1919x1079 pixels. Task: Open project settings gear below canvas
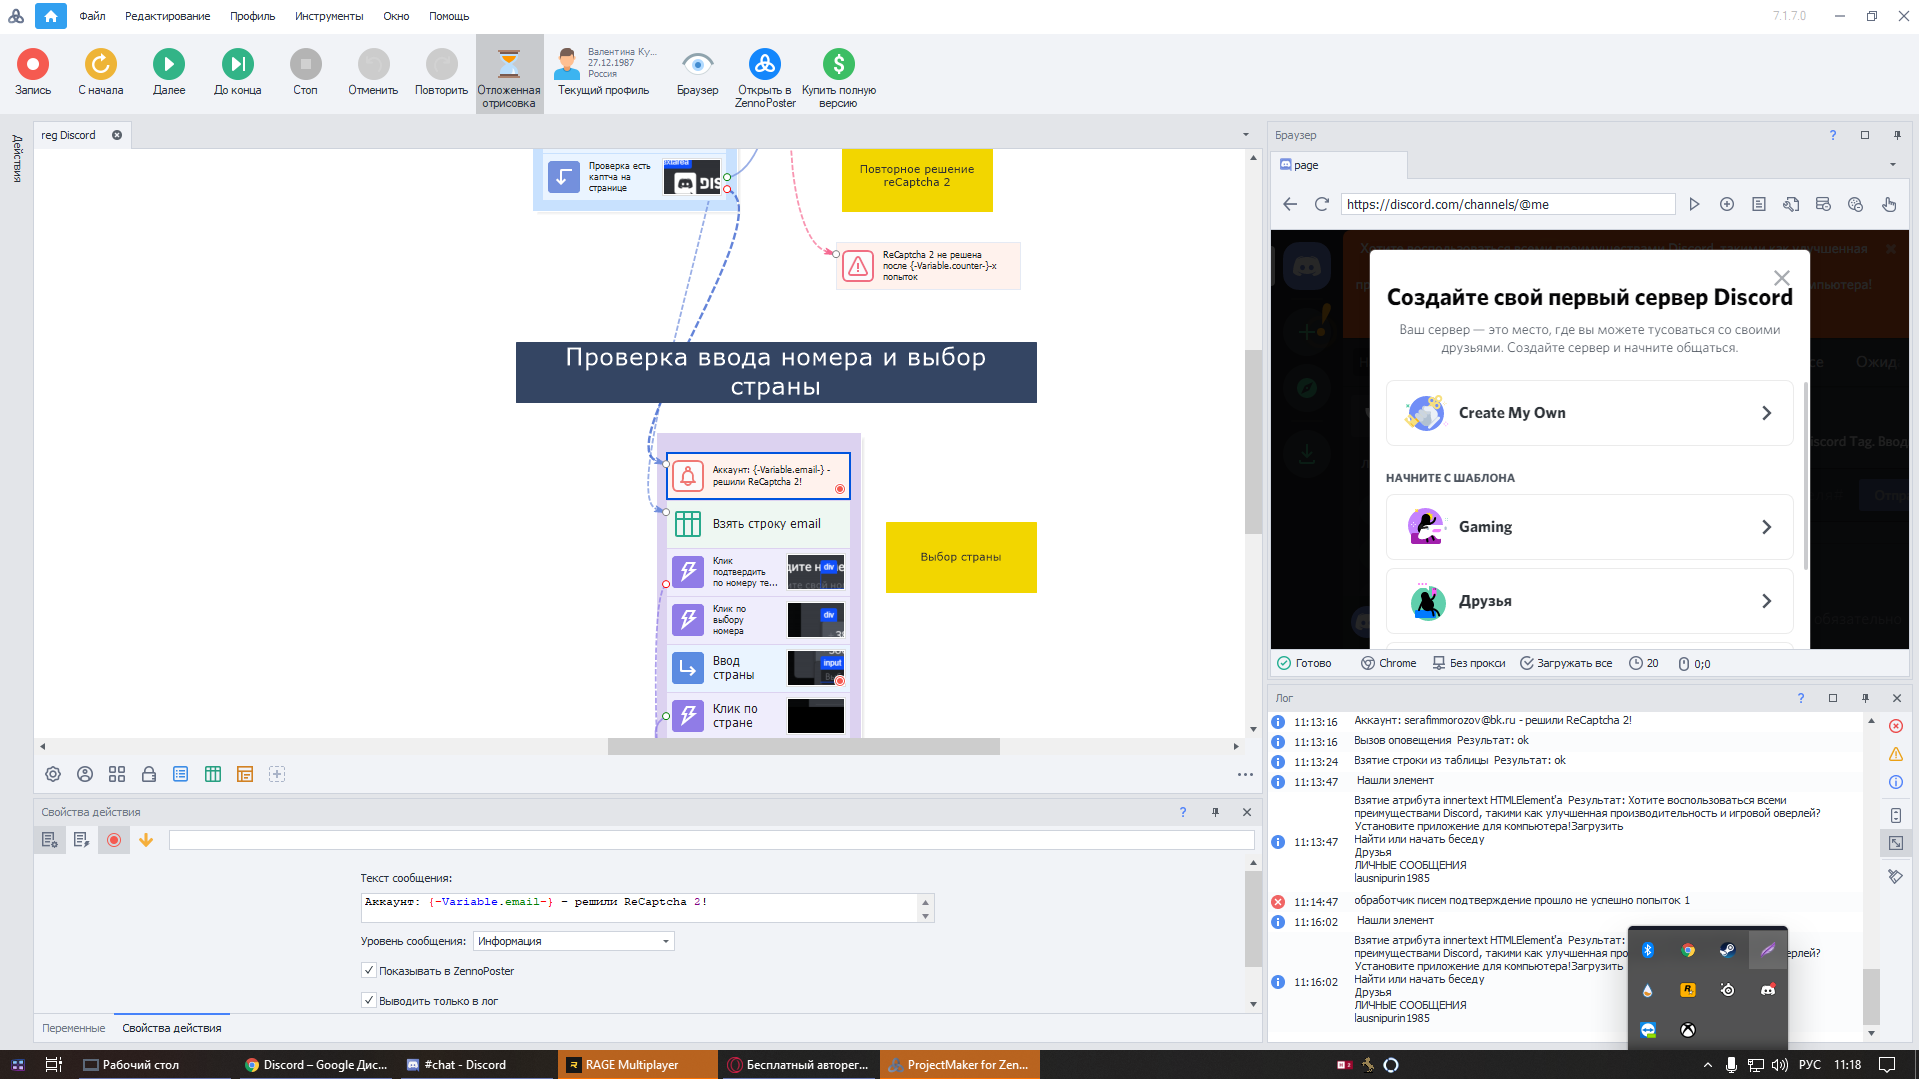pyautogui.click(x=53, y=774)
